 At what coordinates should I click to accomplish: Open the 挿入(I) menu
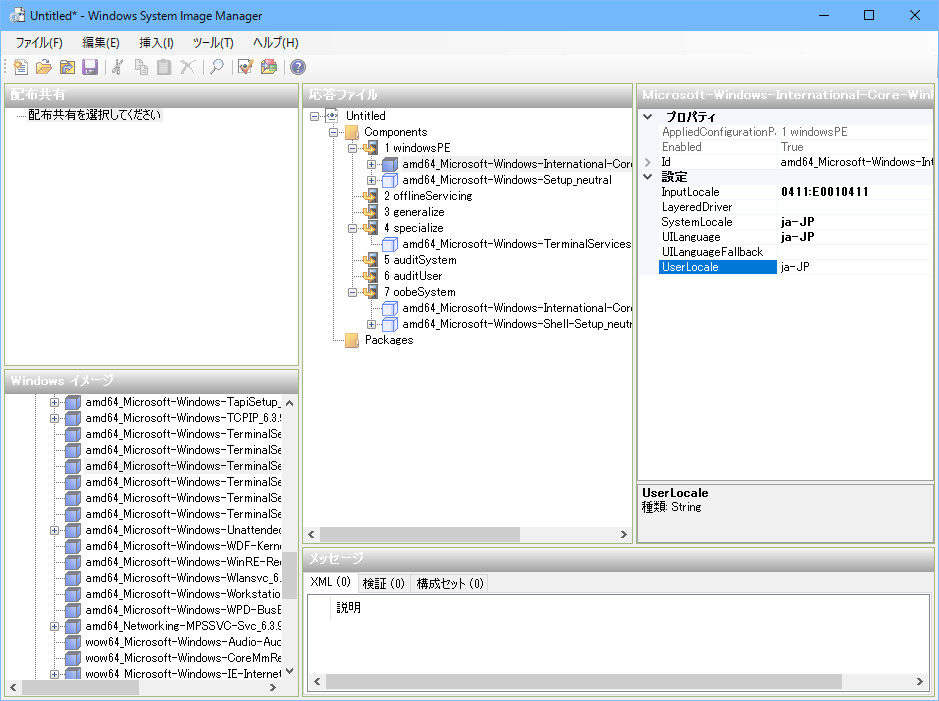point(156,43)
